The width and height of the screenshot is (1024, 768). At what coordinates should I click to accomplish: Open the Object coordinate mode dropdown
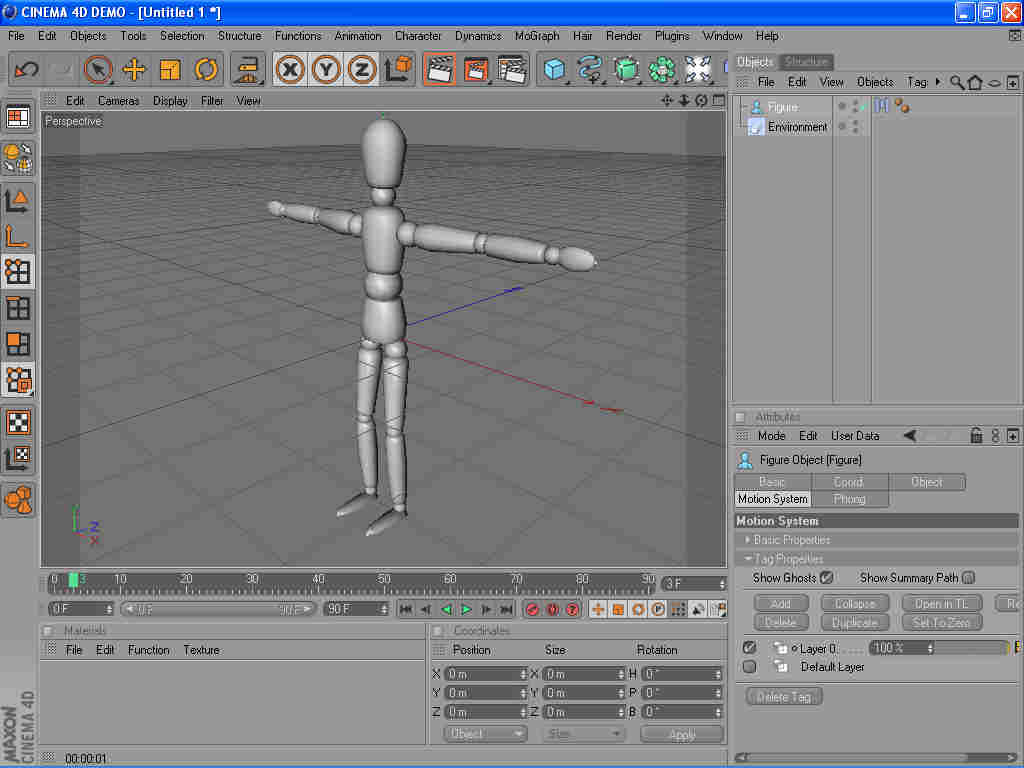click(x=485, y=734)
